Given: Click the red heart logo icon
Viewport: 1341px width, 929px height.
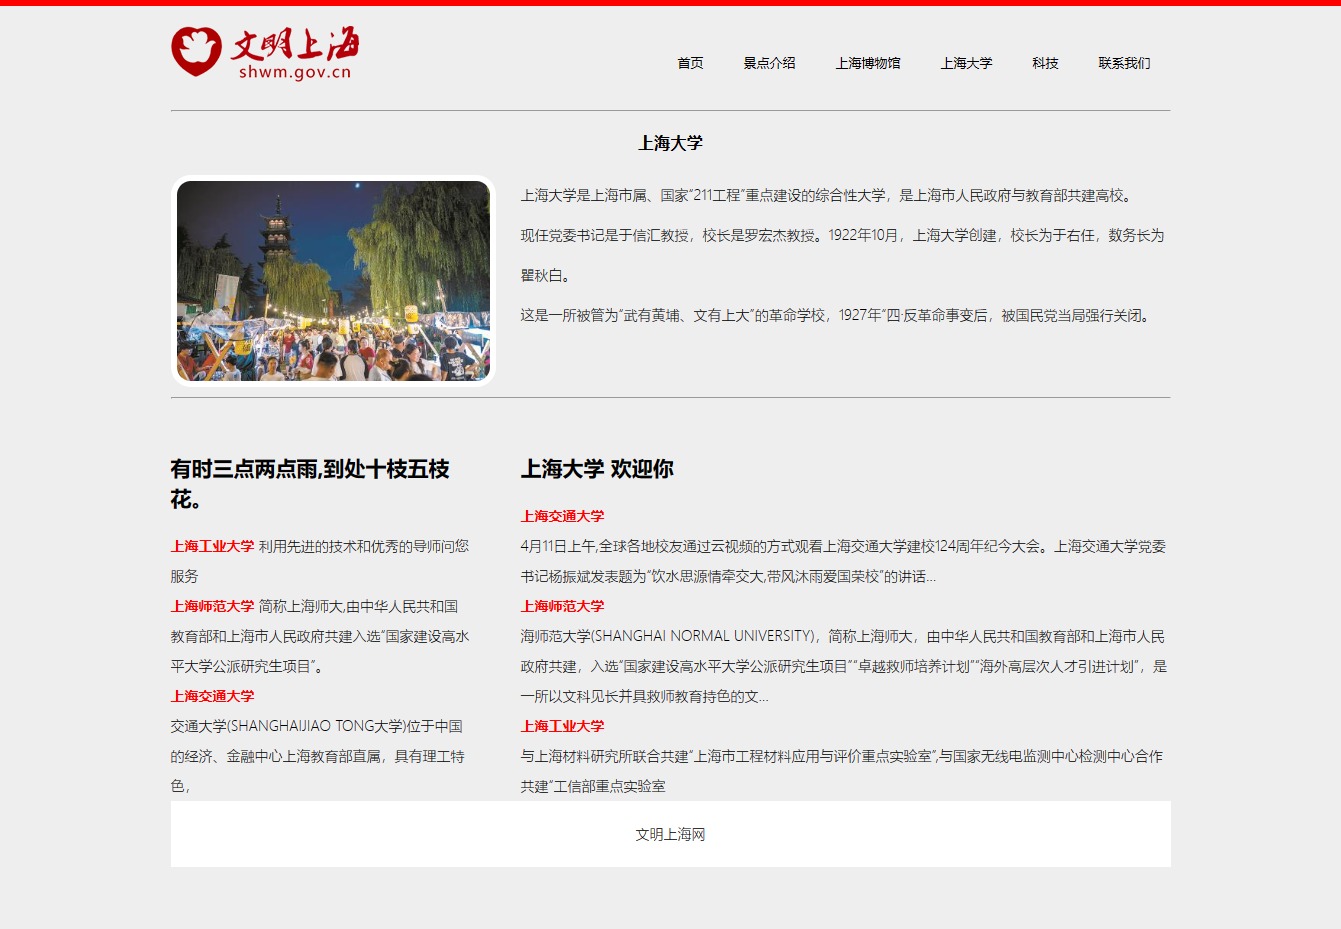Looking at the screenshot, I should [x=196, y=51].
